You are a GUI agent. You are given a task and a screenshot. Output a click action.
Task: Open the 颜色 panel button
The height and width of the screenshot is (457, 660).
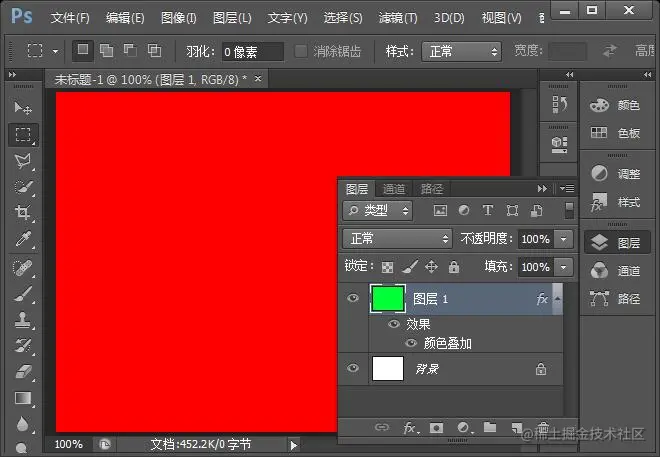[615, 105]
